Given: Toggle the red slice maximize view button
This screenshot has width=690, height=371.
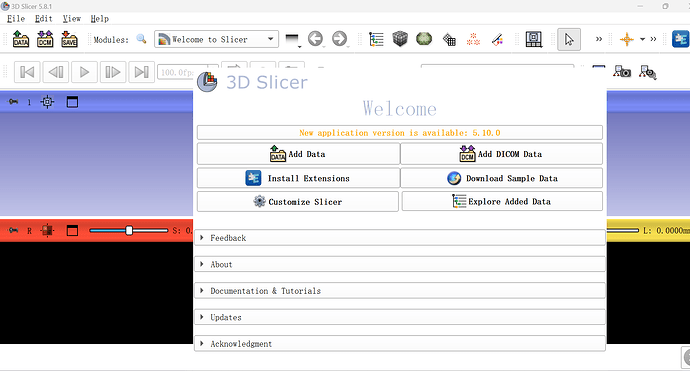Looking at the screenshot, I should [x=72, y=230].
